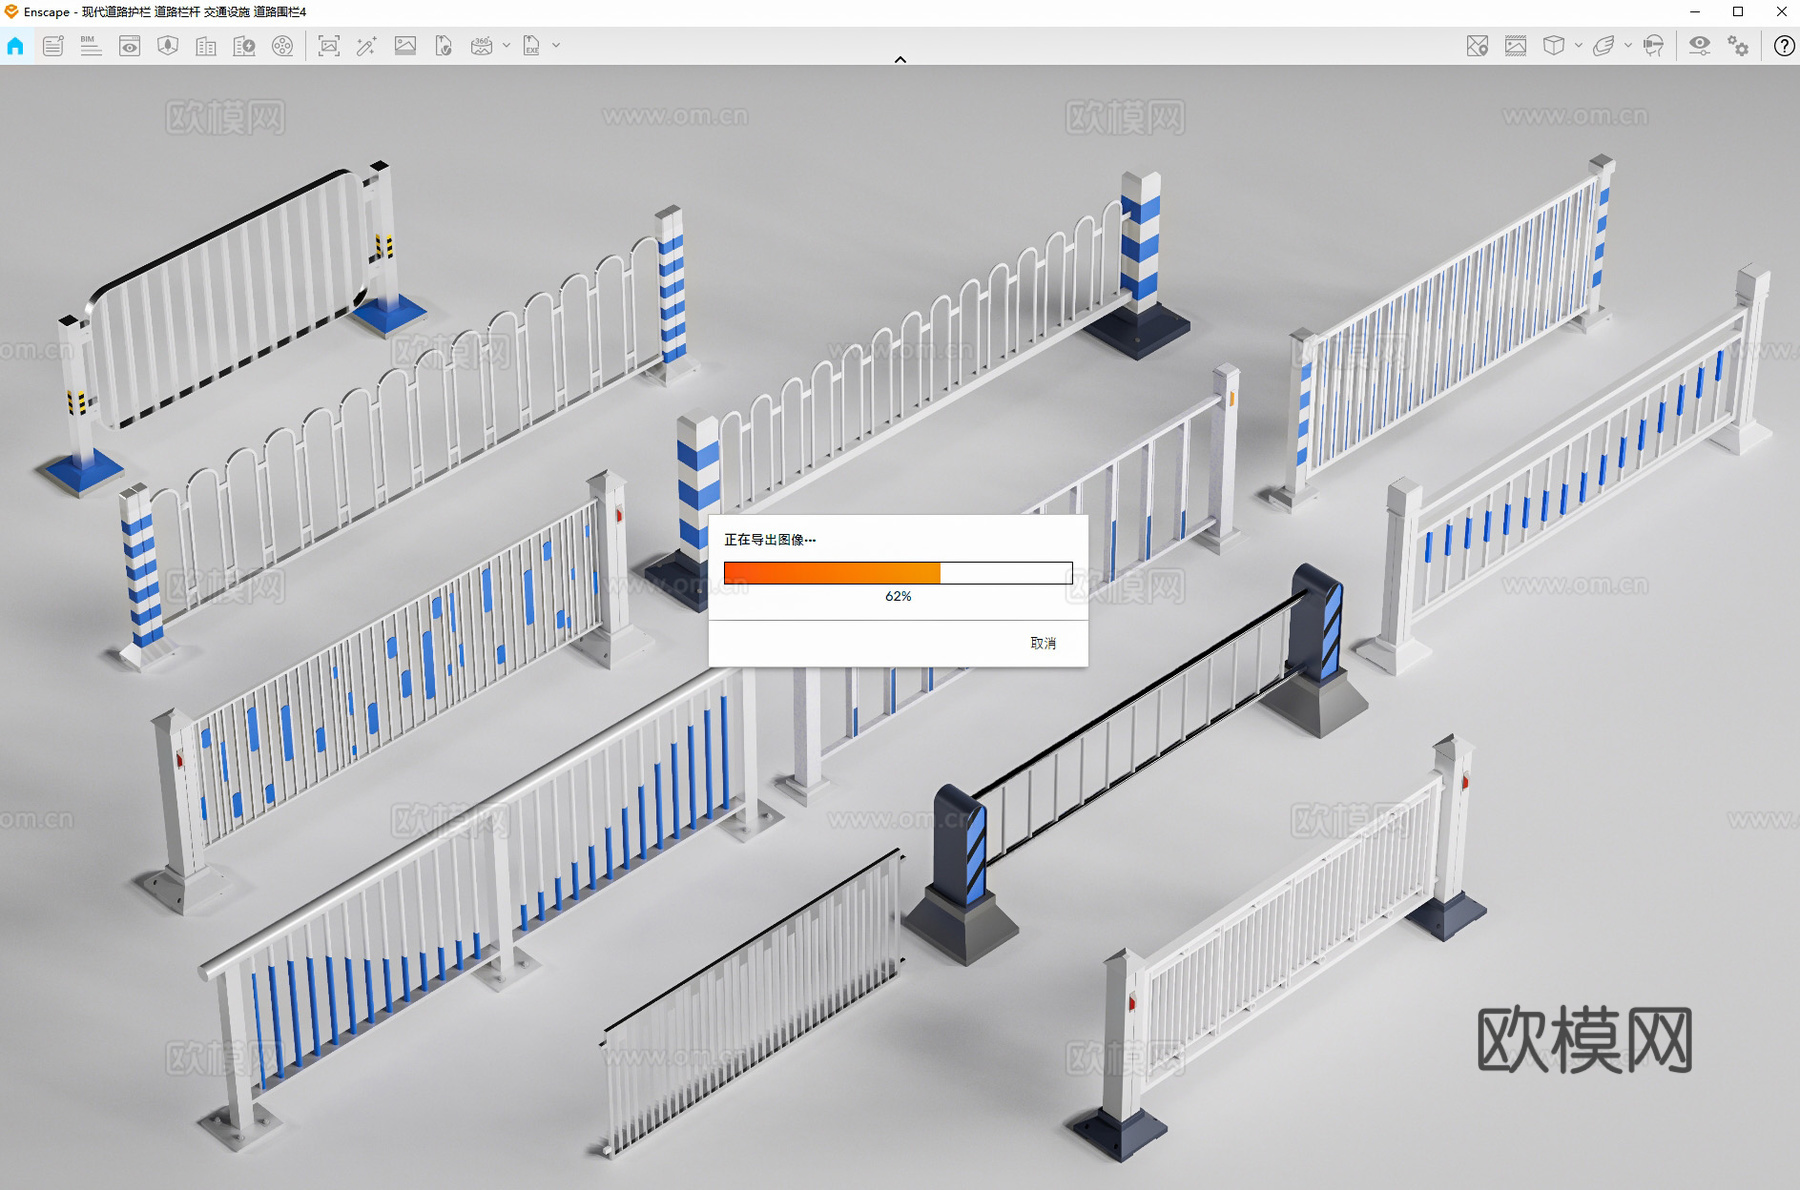This screenshot has height=1190, width=1800.
Task: Open the site context map icon
Action: (x=1477, y=46)
